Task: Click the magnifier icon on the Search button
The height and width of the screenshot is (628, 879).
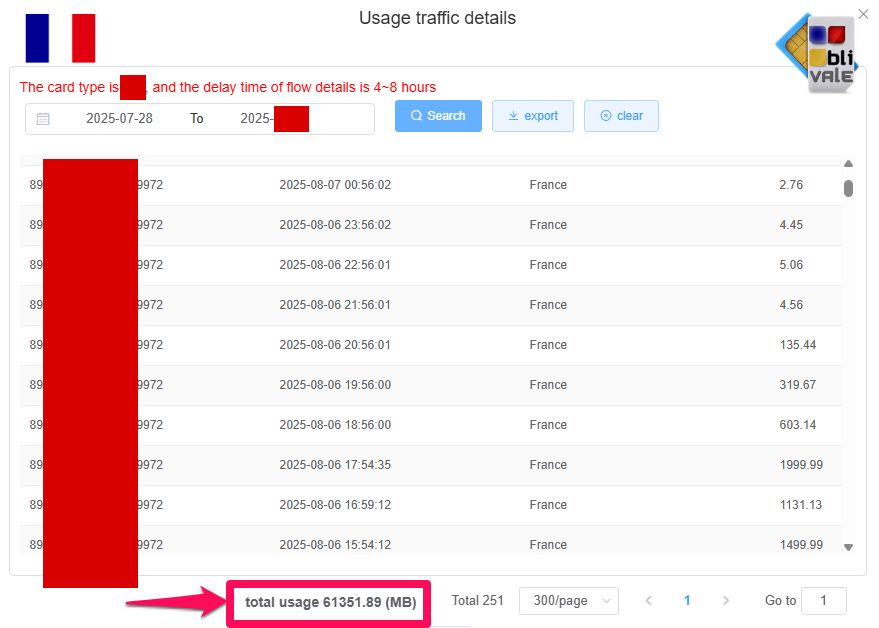Action: pyautogui.click(x=418, y=115)
